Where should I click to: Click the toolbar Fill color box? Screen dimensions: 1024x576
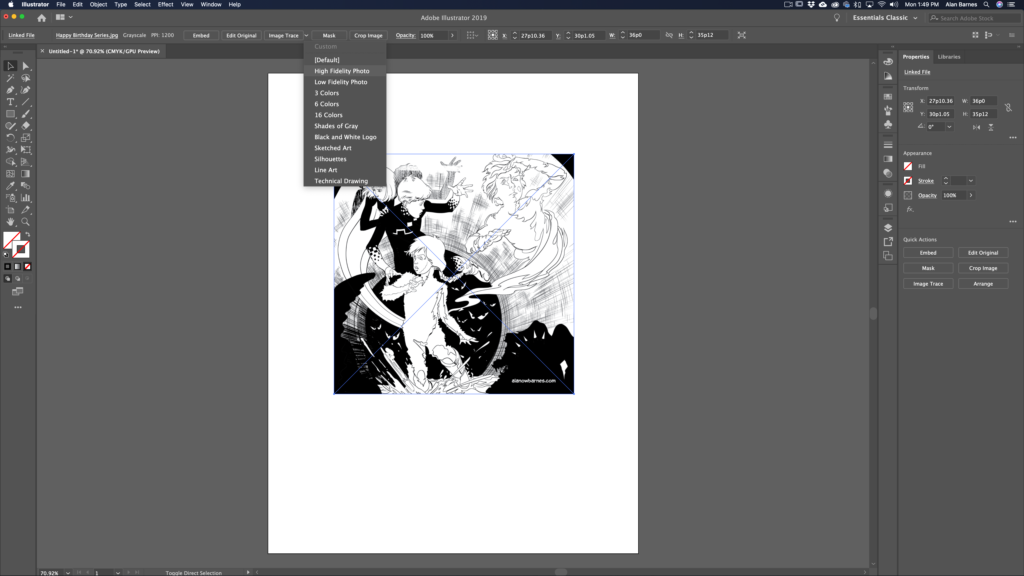click(x=12, y=240)
